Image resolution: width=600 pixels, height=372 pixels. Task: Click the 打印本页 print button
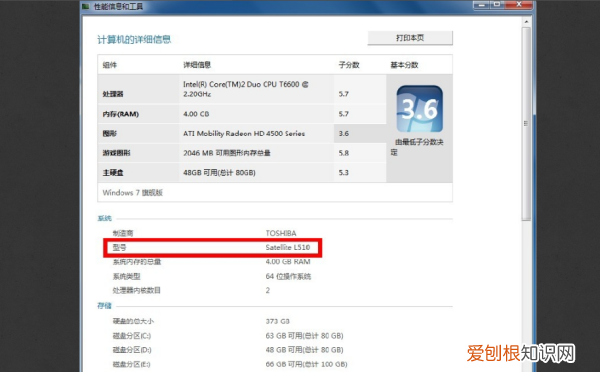click(x=410, y=38)
